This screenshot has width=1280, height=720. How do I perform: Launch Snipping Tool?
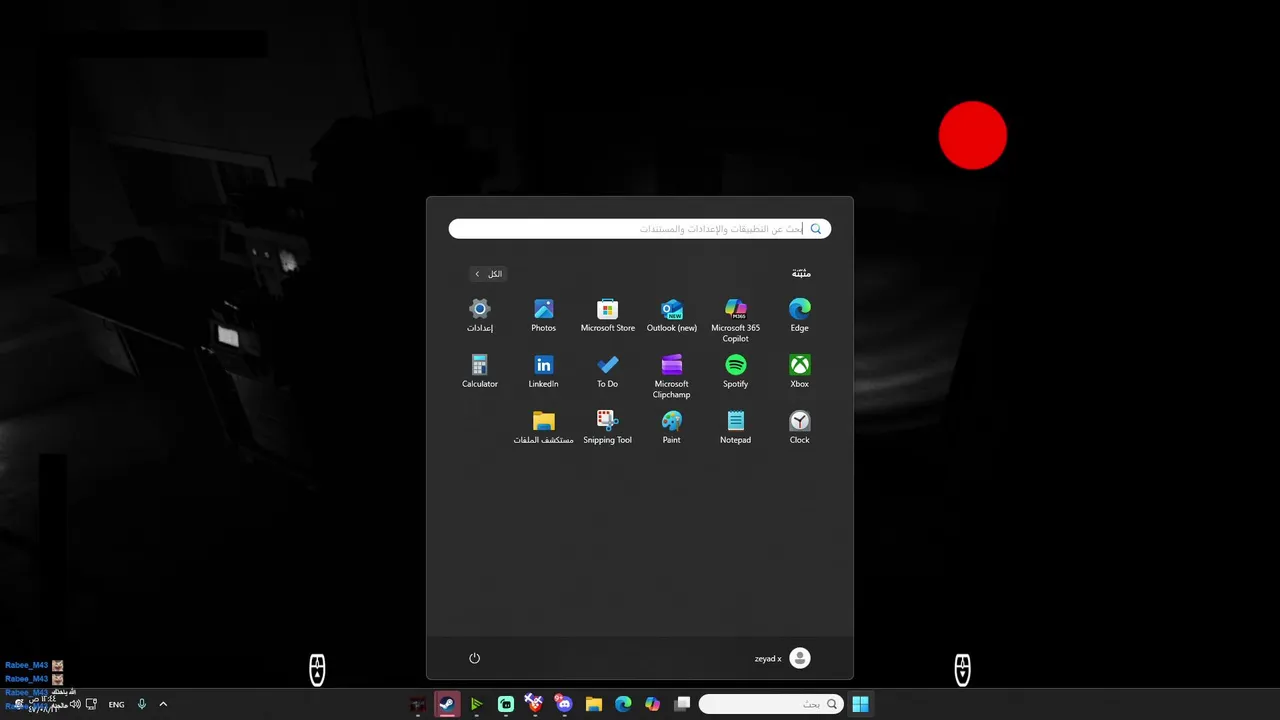[608, 427]
